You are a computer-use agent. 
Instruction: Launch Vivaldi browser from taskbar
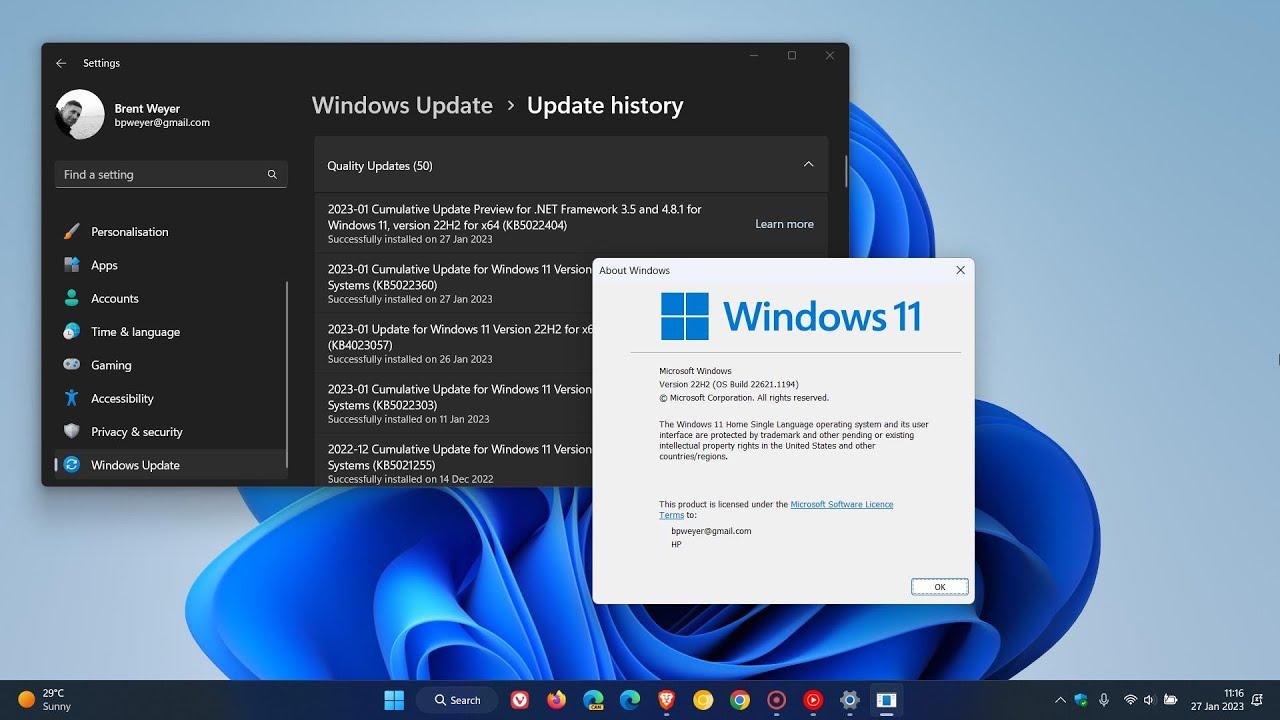click(x=520, y=700)
